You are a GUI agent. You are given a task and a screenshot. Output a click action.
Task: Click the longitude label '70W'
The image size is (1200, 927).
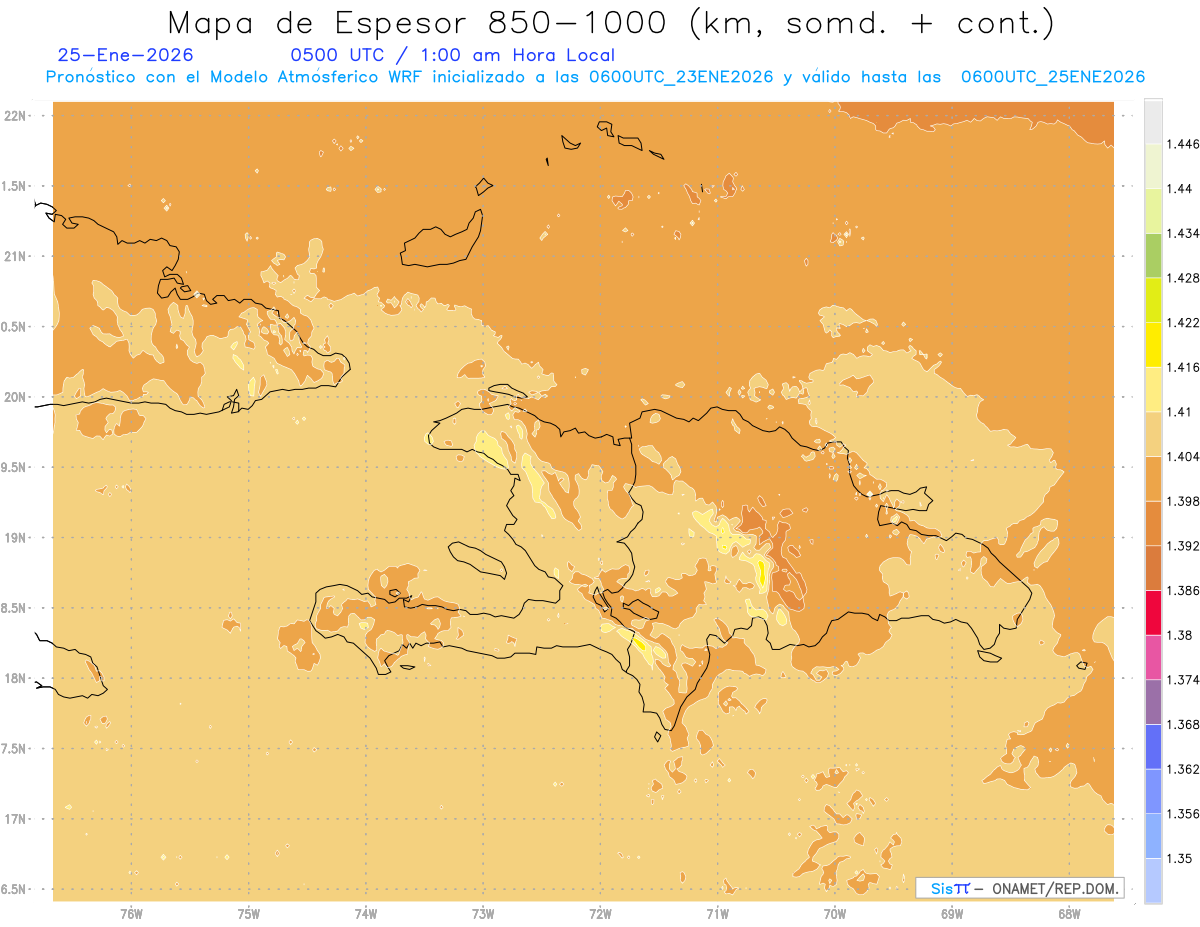(x=835, y=913)
